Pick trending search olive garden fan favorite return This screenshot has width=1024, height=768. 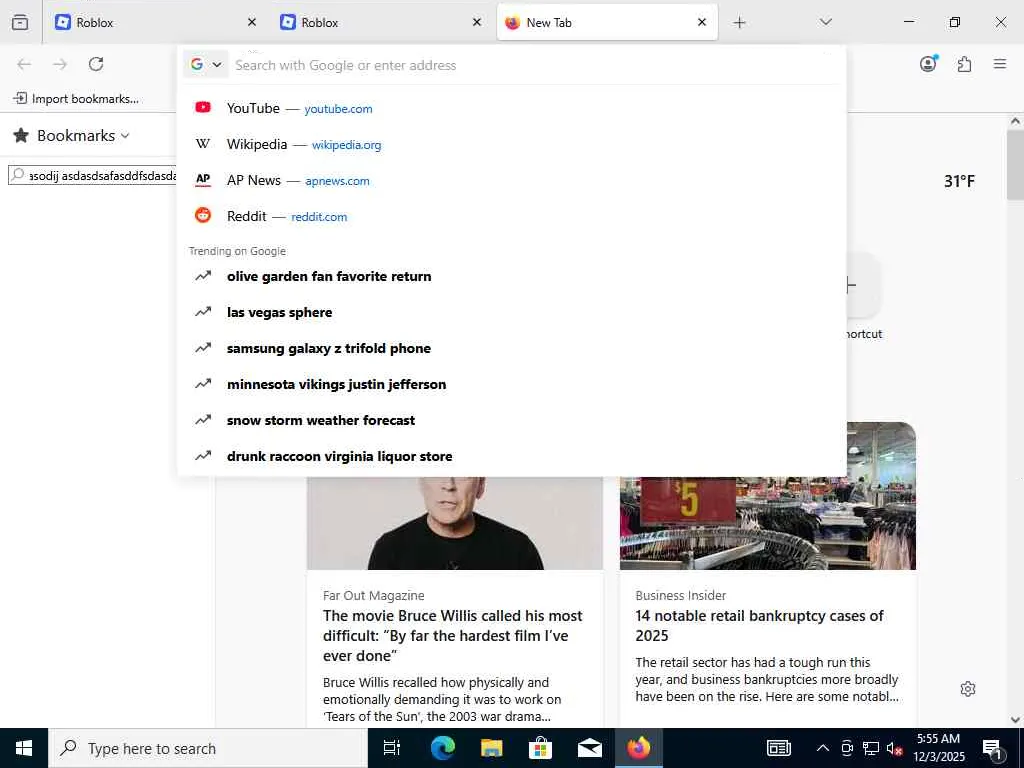tap(511, 276)
